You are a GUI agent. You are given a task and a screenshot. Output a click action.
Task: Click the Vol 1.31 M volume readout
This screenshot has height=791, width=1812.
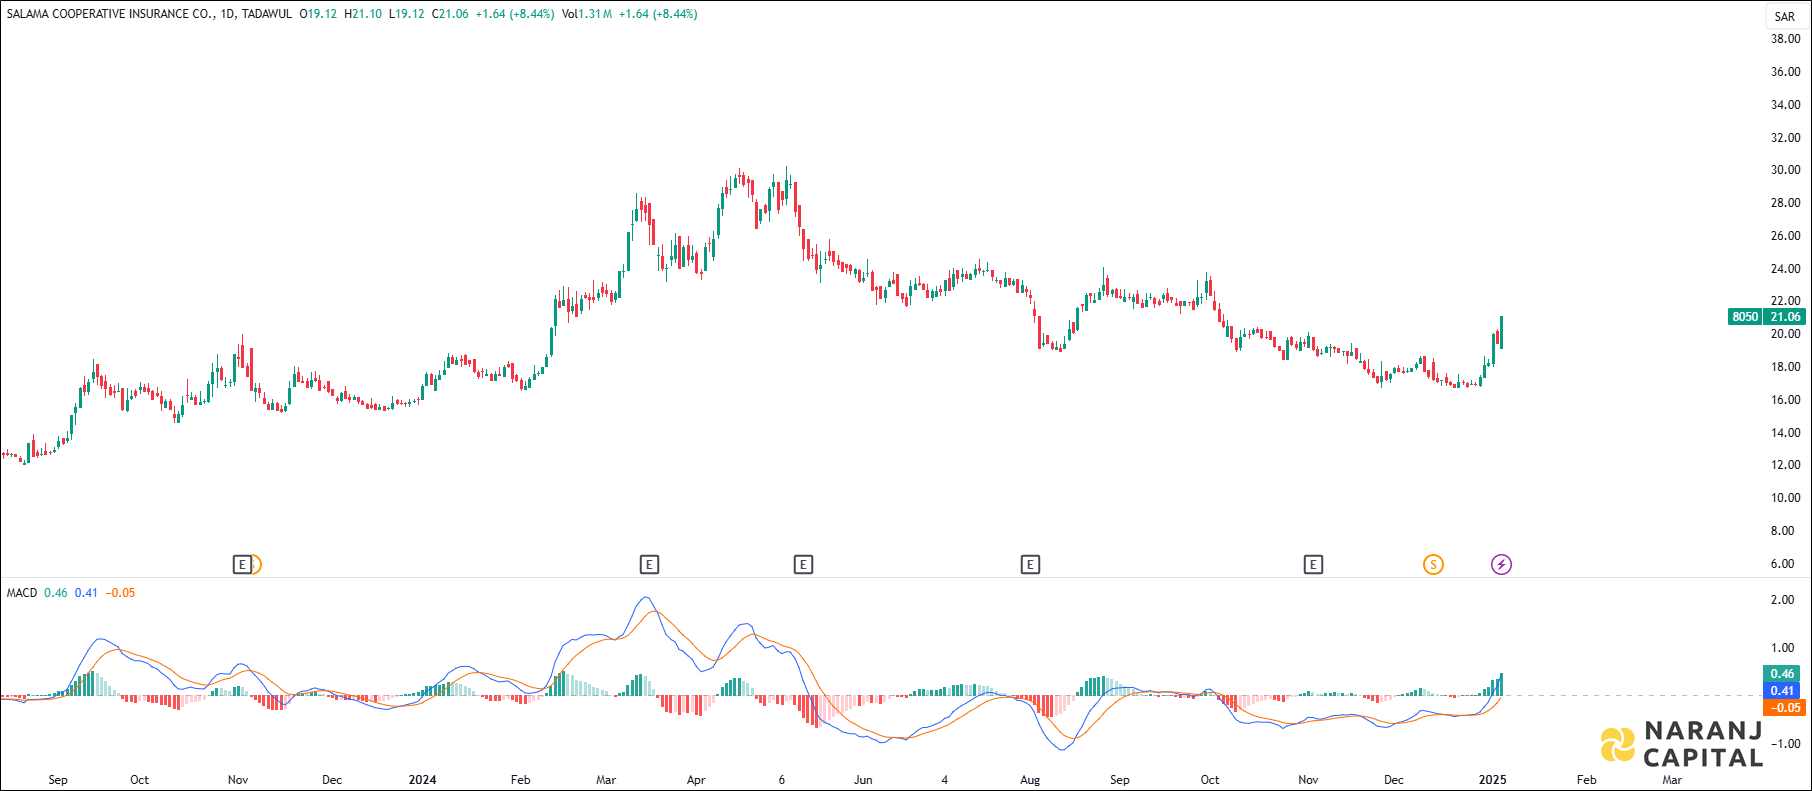tap(587, 14)
